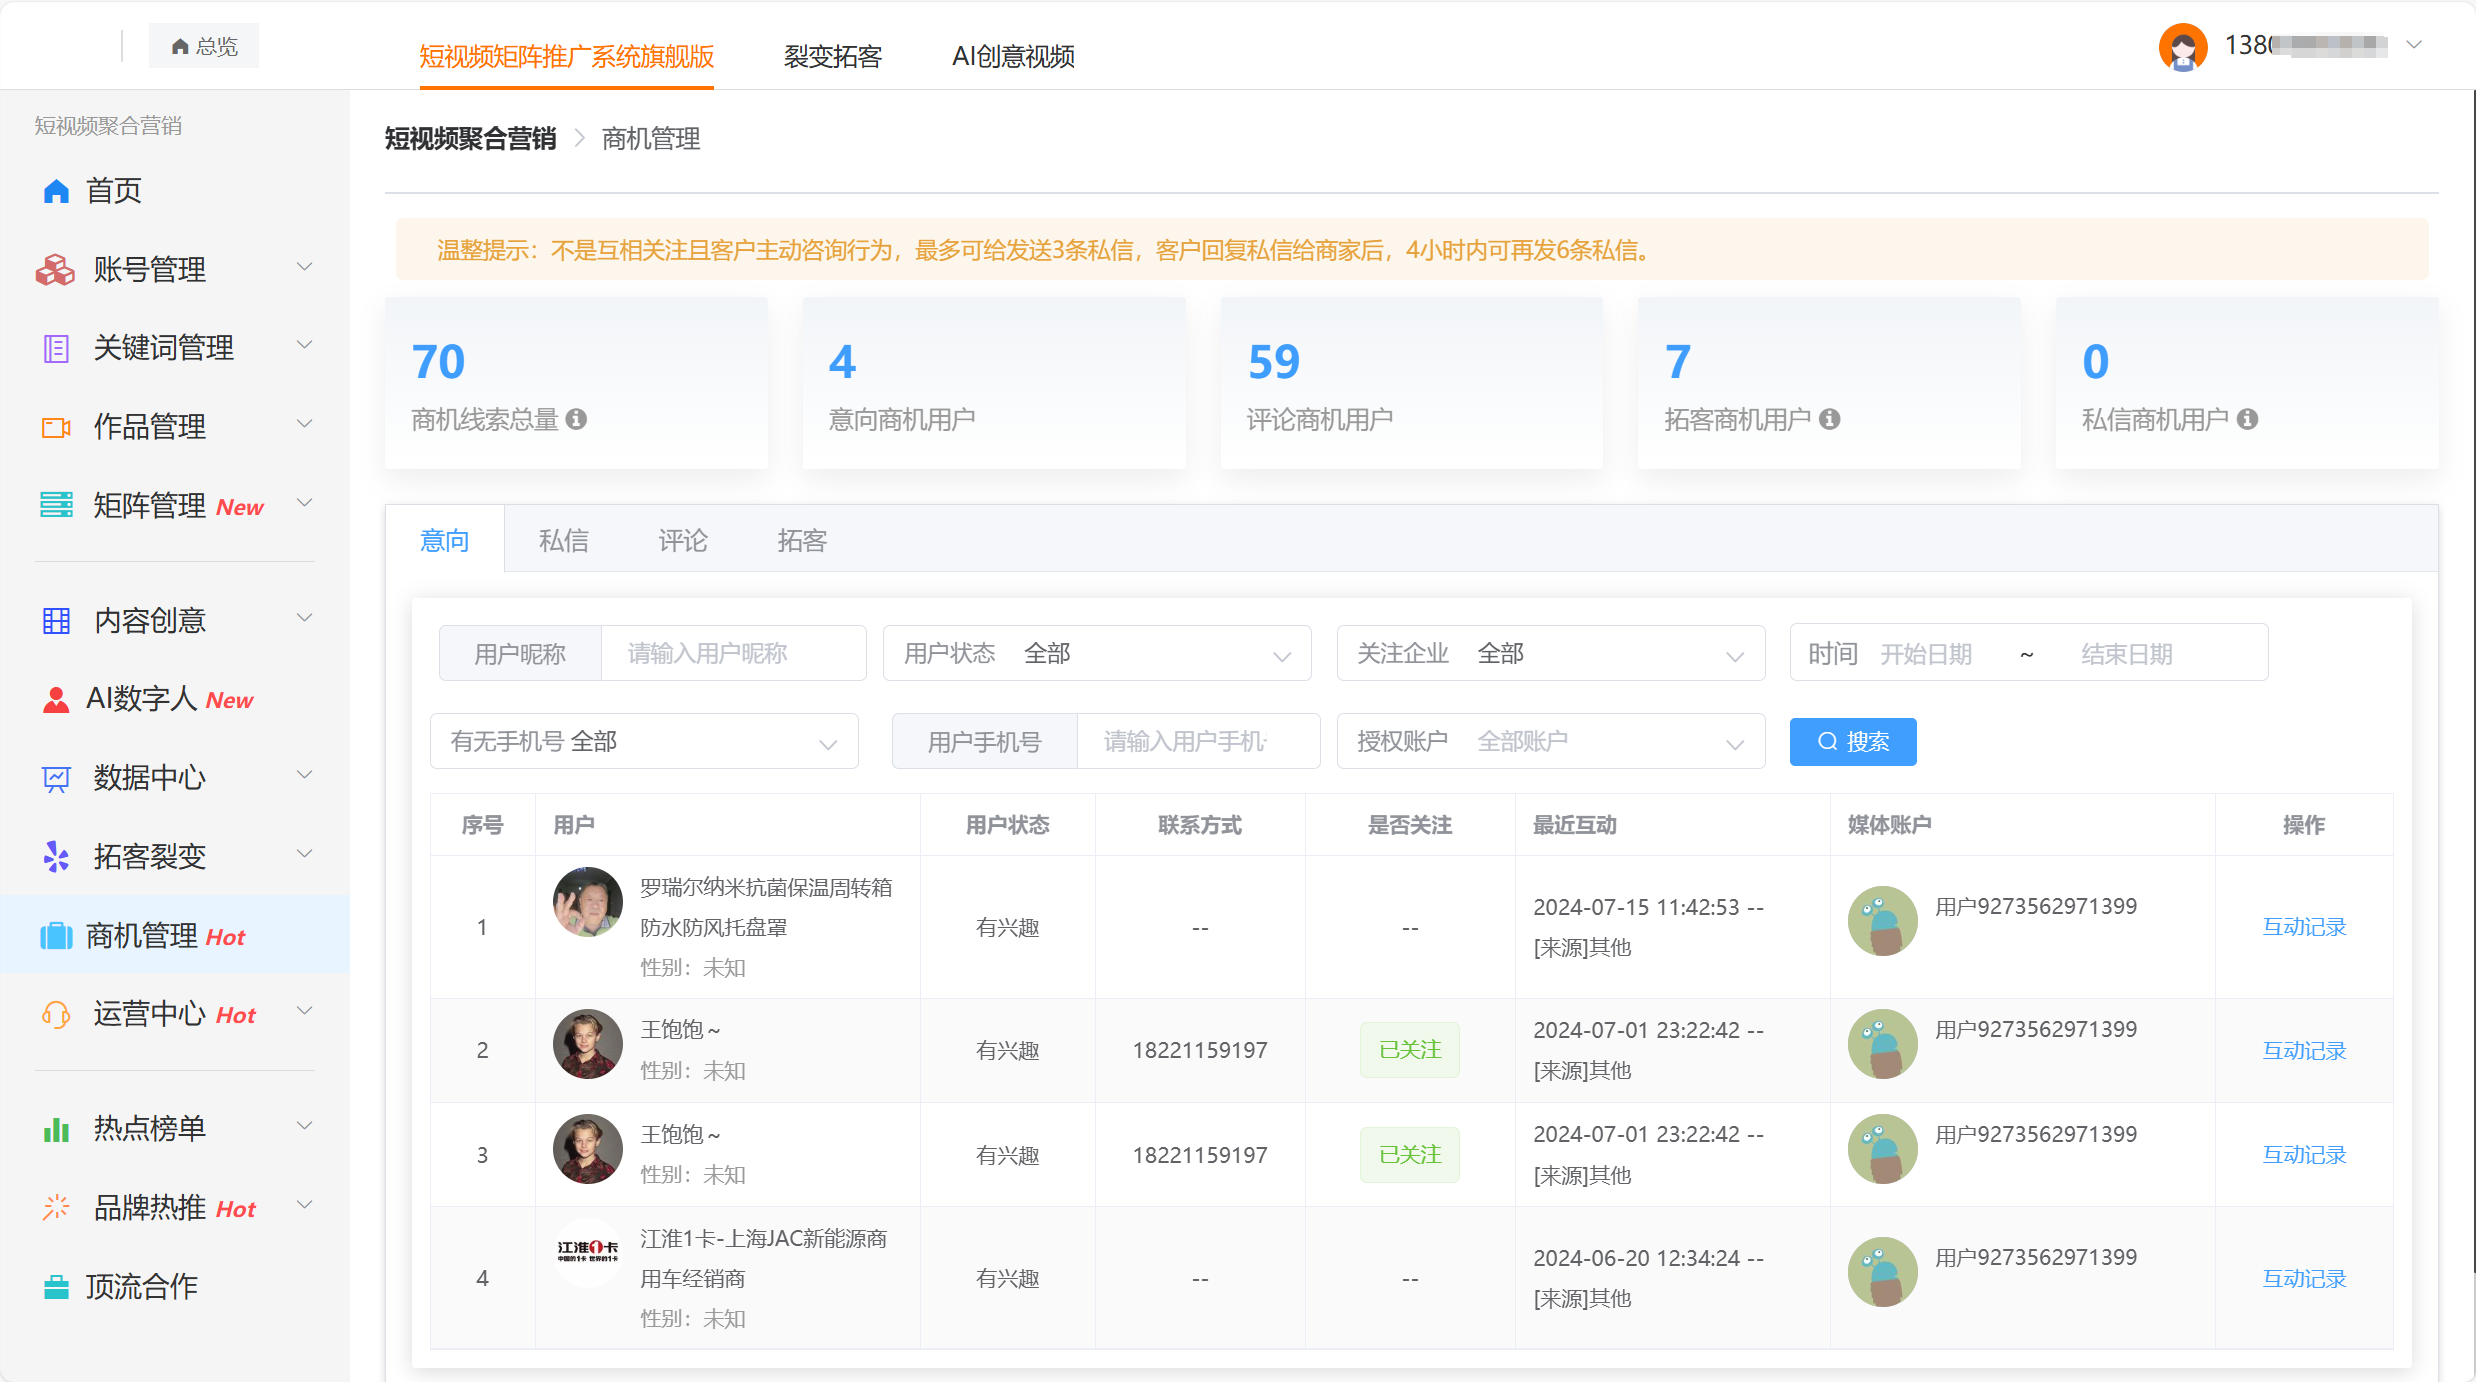
Task: Open account menu arrow beside phone number
Action: 2414,45
